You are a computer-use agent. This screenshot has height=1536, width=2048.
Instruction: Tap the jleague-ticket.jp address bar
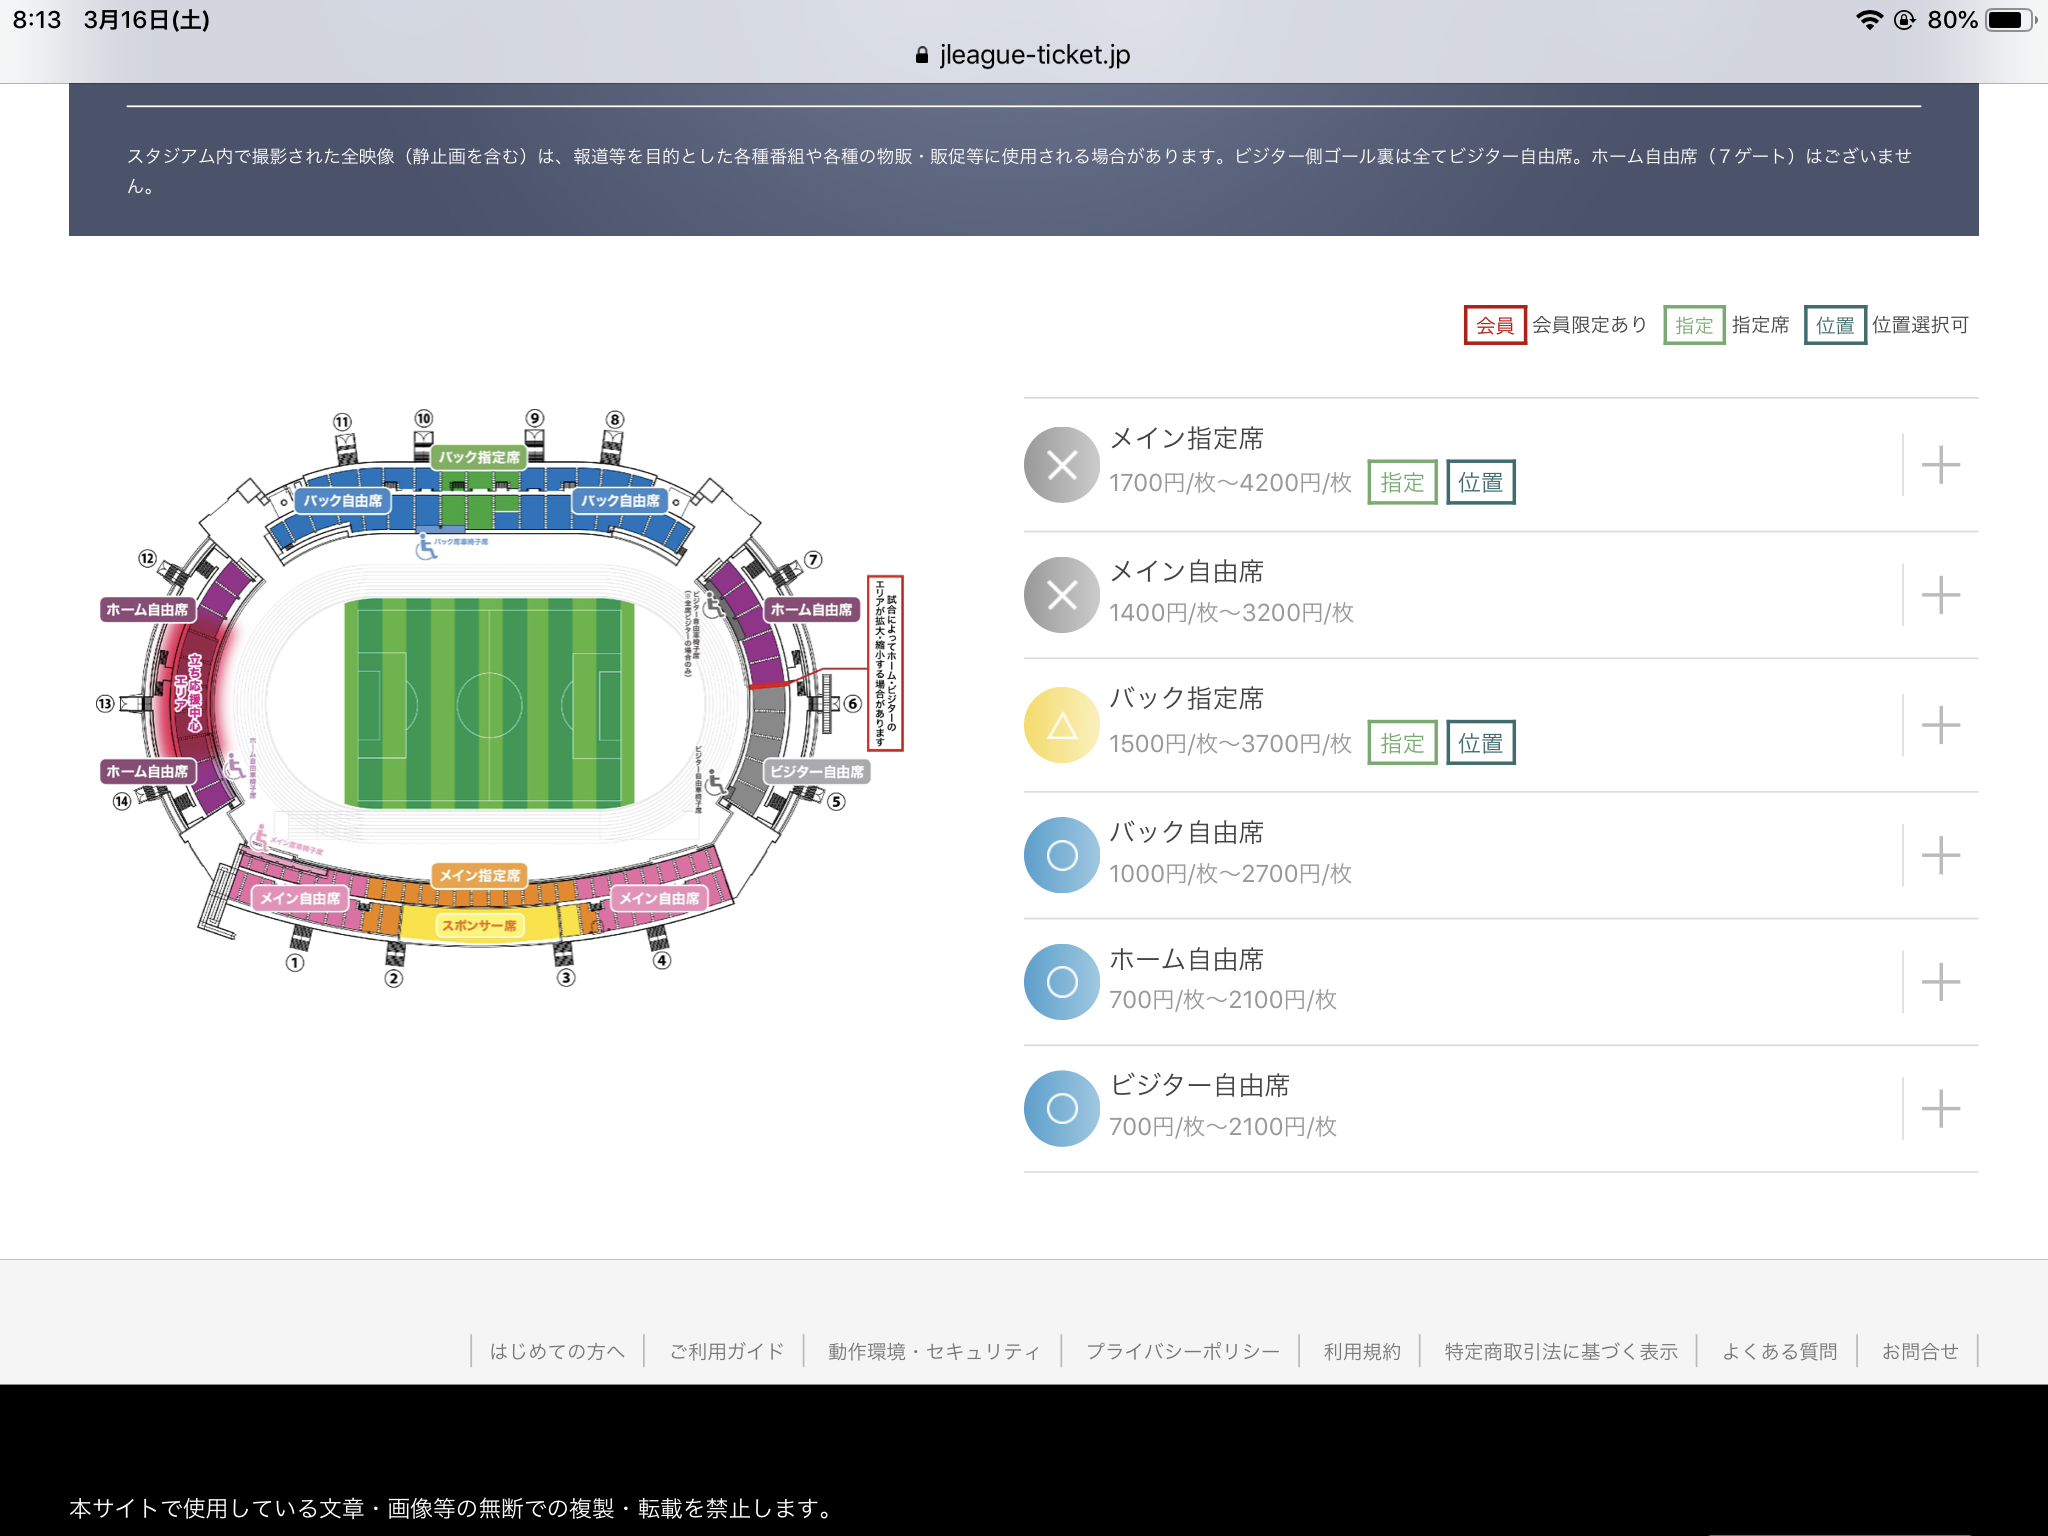click(1024, 55)
